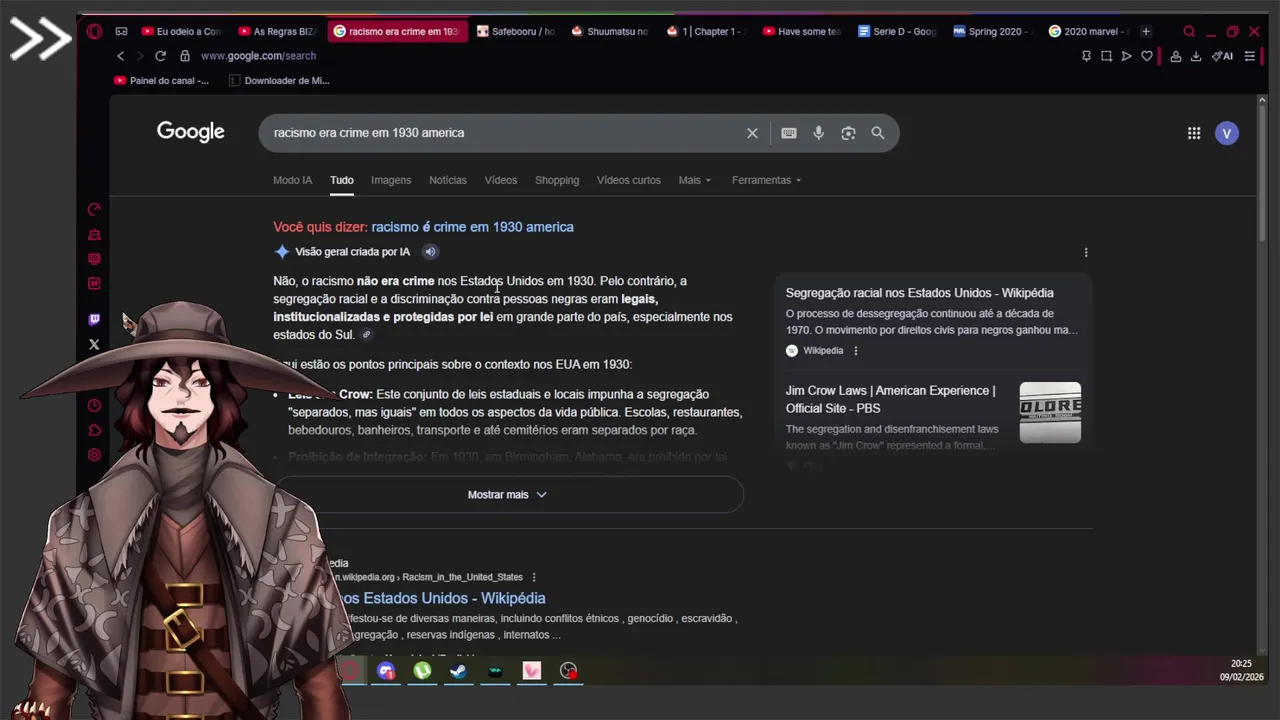The height and width of the screenshot is (720, 1280).
Task: Open GX Corner icon in sidebar
Action: (94, 259)
